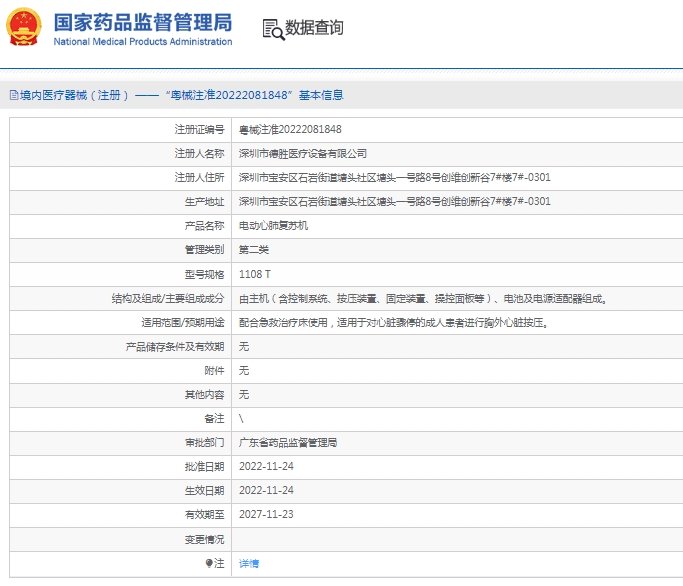This screenshot has height=586, width=683.
Task: Click the 其他内容 label
Action: click(x=204, y=394)
